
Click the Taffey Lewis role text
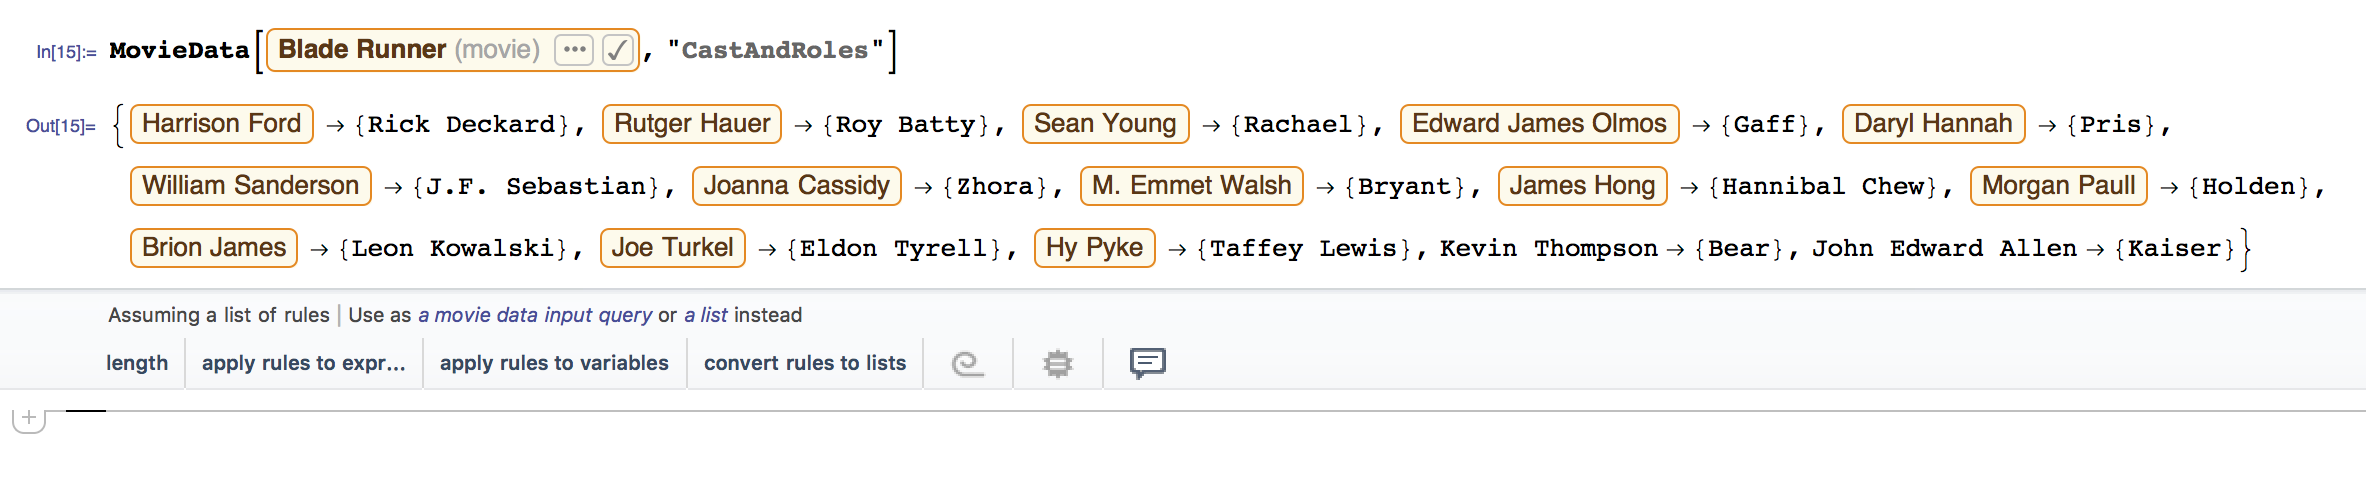(x=1303, y=249)
